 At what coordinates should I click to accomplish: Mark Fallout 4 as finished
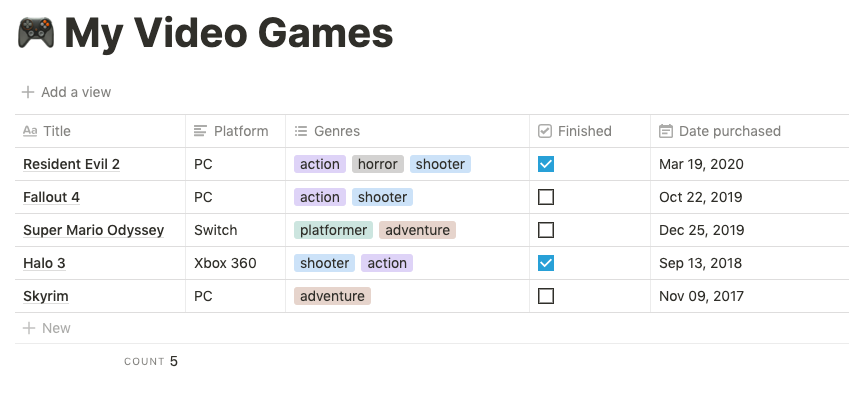546,197
